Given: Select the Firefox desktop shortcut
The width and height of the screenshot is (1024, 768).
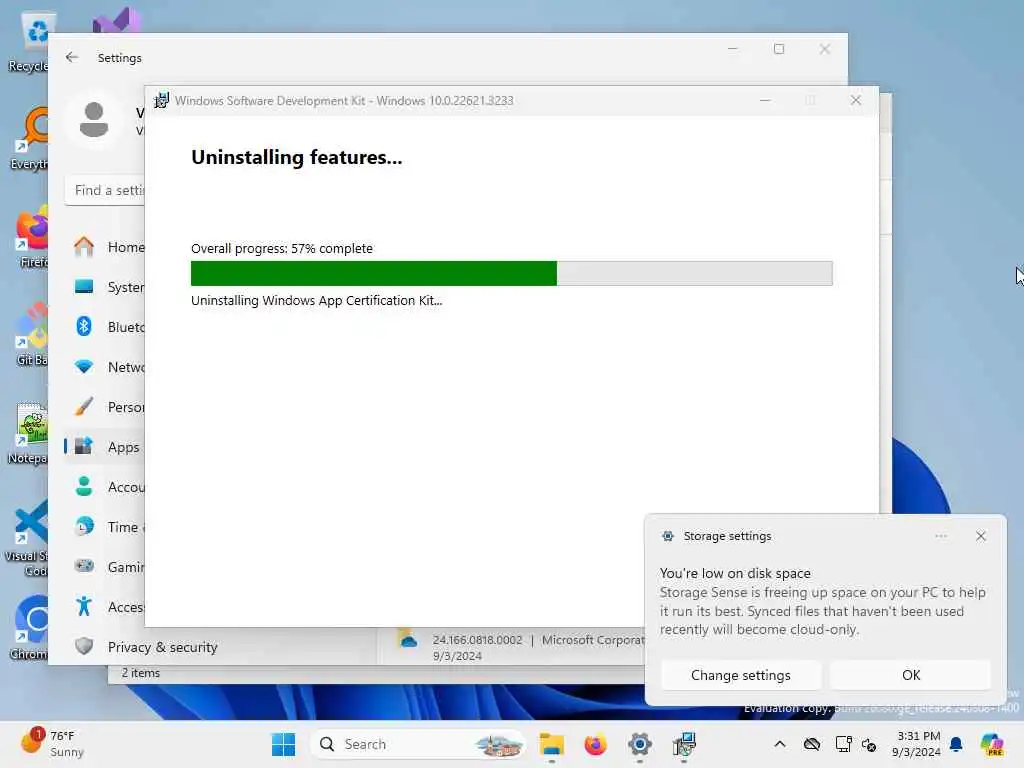Looking at the screenshot, I should [31, 237].
